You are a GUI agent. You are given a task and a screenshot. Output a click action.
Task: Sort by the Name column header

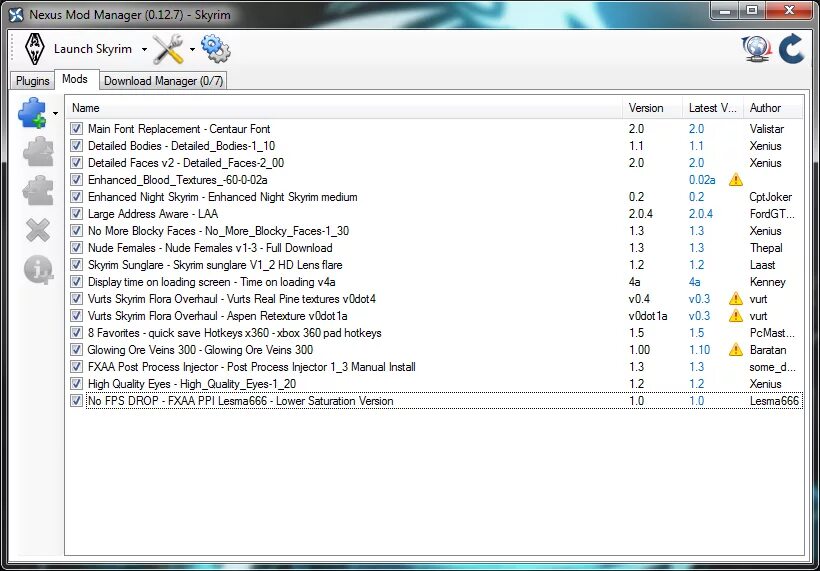tap(344, 108)
